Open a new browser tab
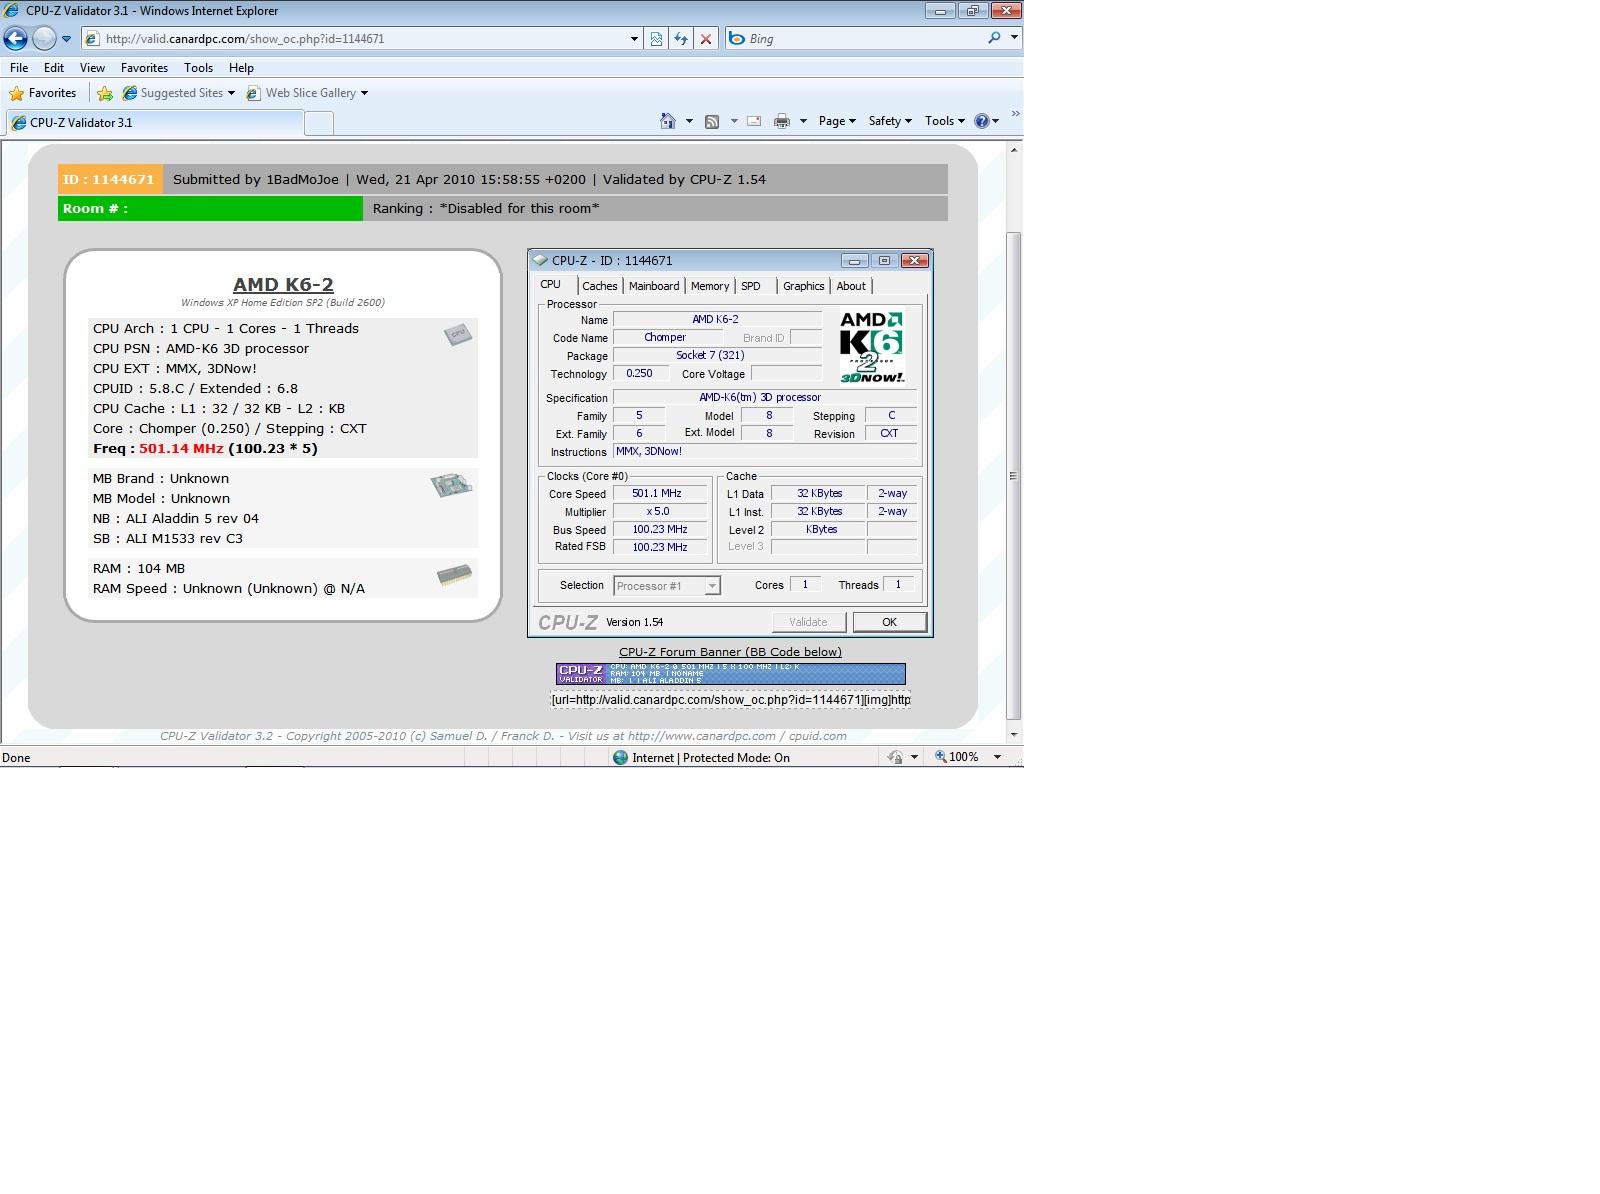1600x1194 pixels. point(318,123)
